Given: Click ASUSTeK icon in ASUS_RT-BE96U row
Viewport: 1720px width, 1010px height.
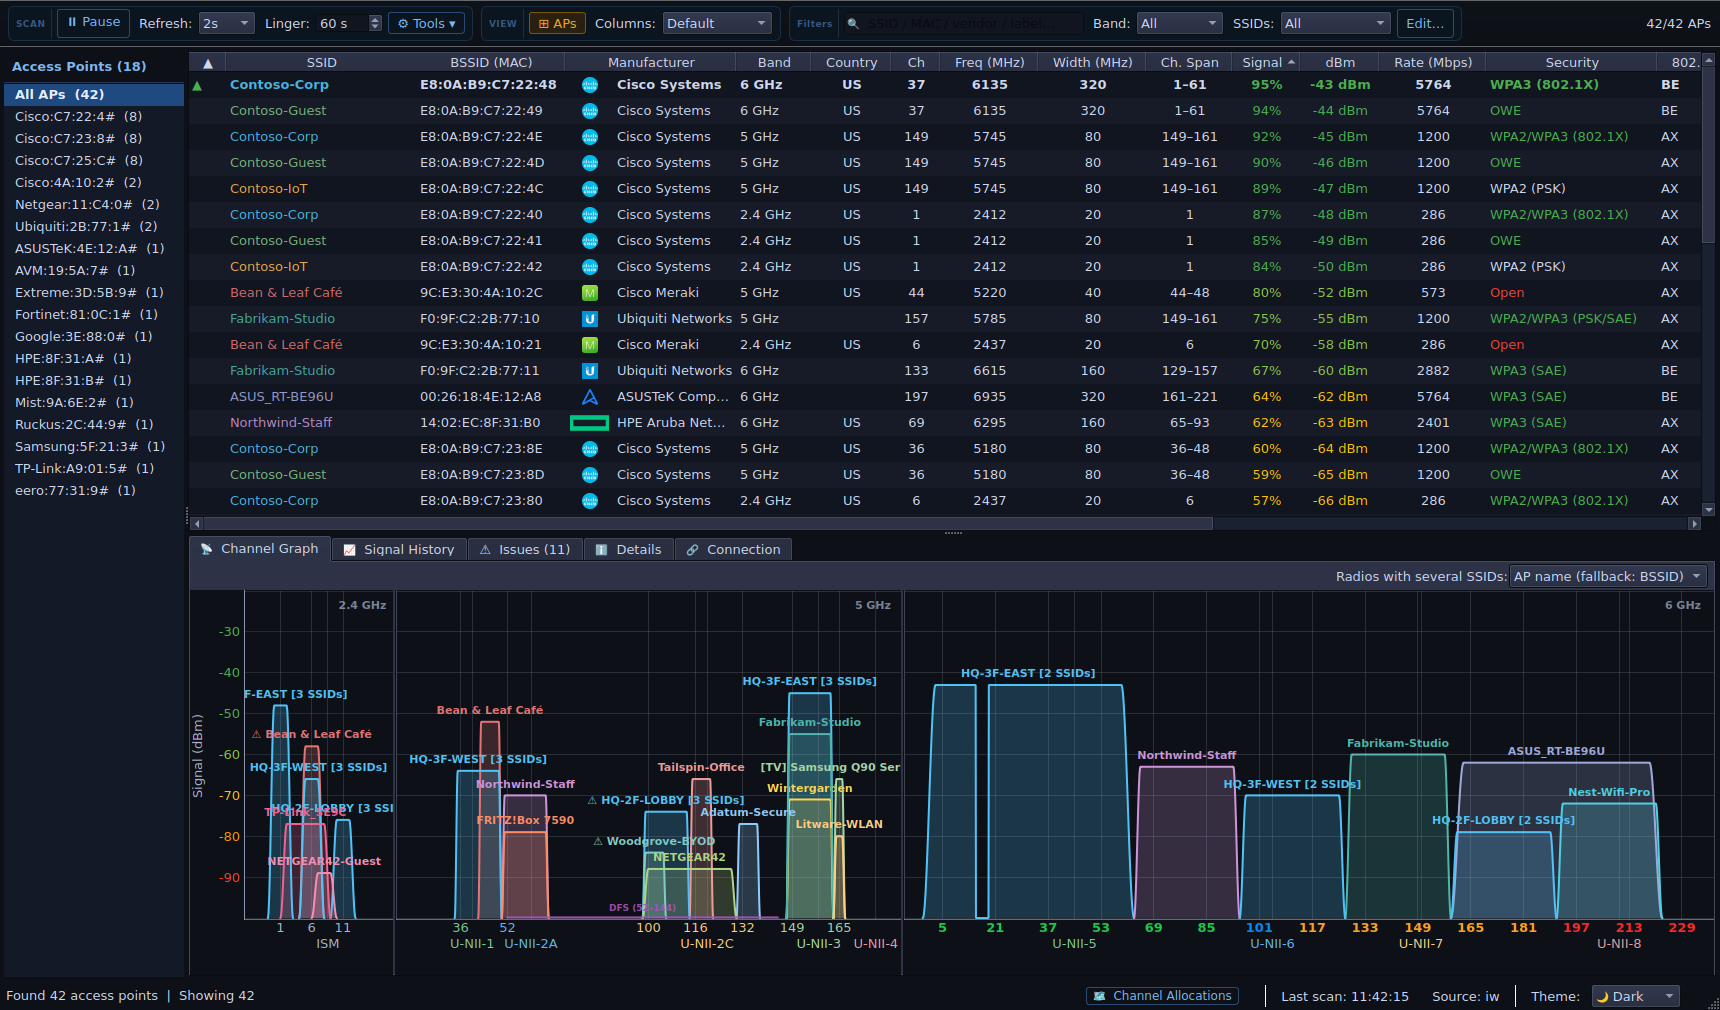Looking at the screenshot, I should (590, 397).
